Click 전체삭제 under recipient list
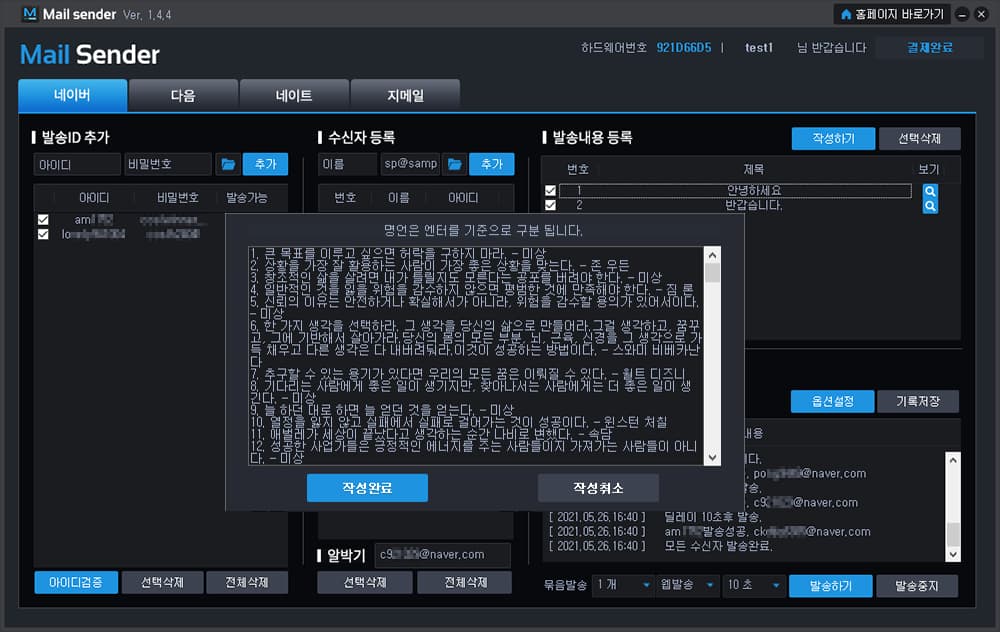Image resolution: width=1000 pixels, height=632 pixels. [465, 582]
